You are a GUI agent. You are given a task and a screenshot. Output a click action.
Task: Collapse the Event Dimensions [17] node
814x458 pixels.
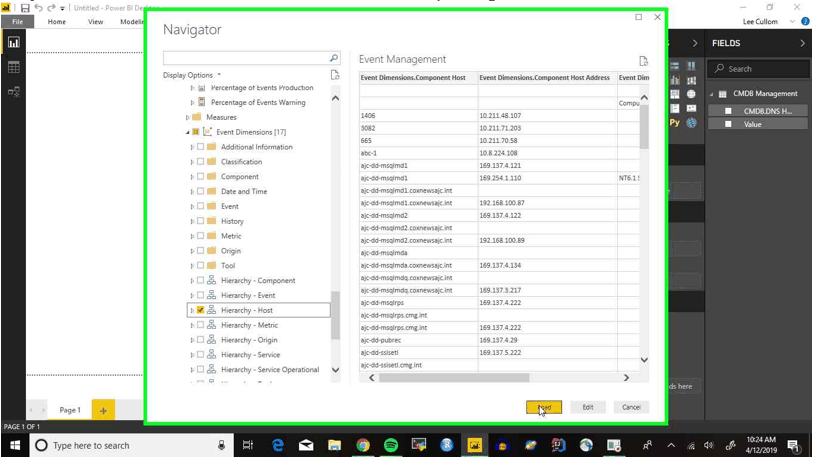pos(187,132)
